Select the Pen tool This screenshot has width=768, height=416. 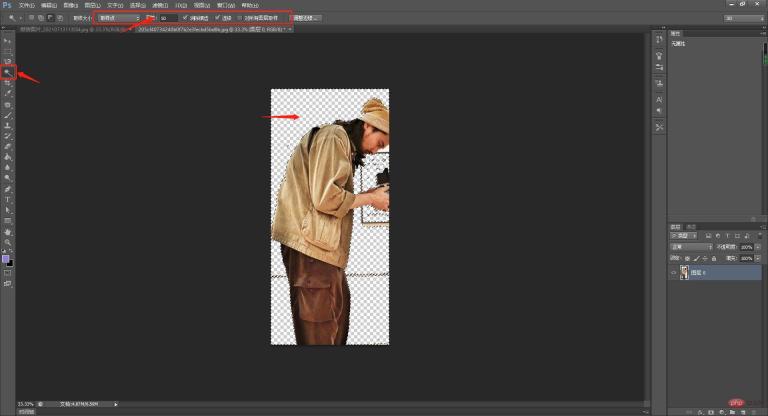7,189
